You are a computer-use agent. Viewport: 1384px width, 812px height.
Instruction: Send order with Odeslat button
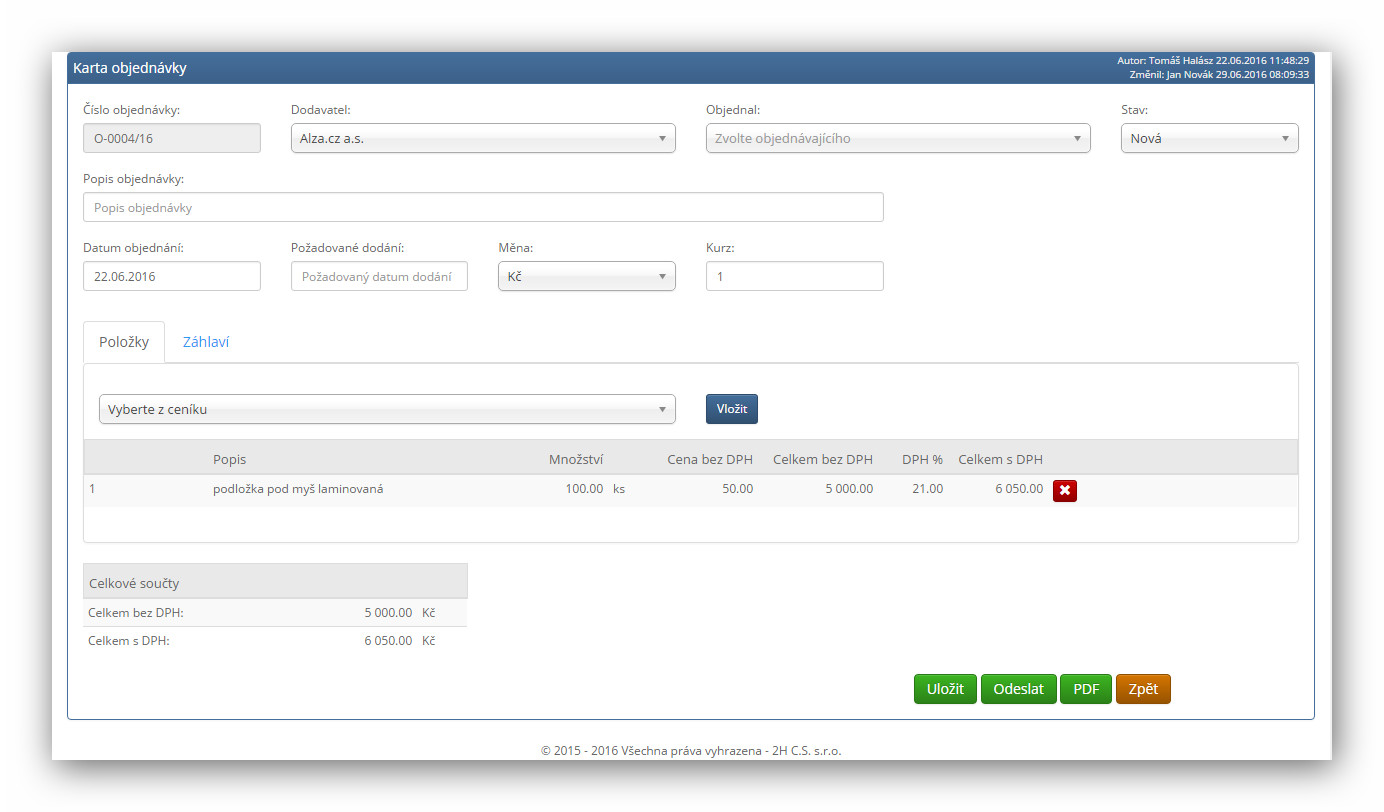pyautogui.click(x=1018, y=689)
